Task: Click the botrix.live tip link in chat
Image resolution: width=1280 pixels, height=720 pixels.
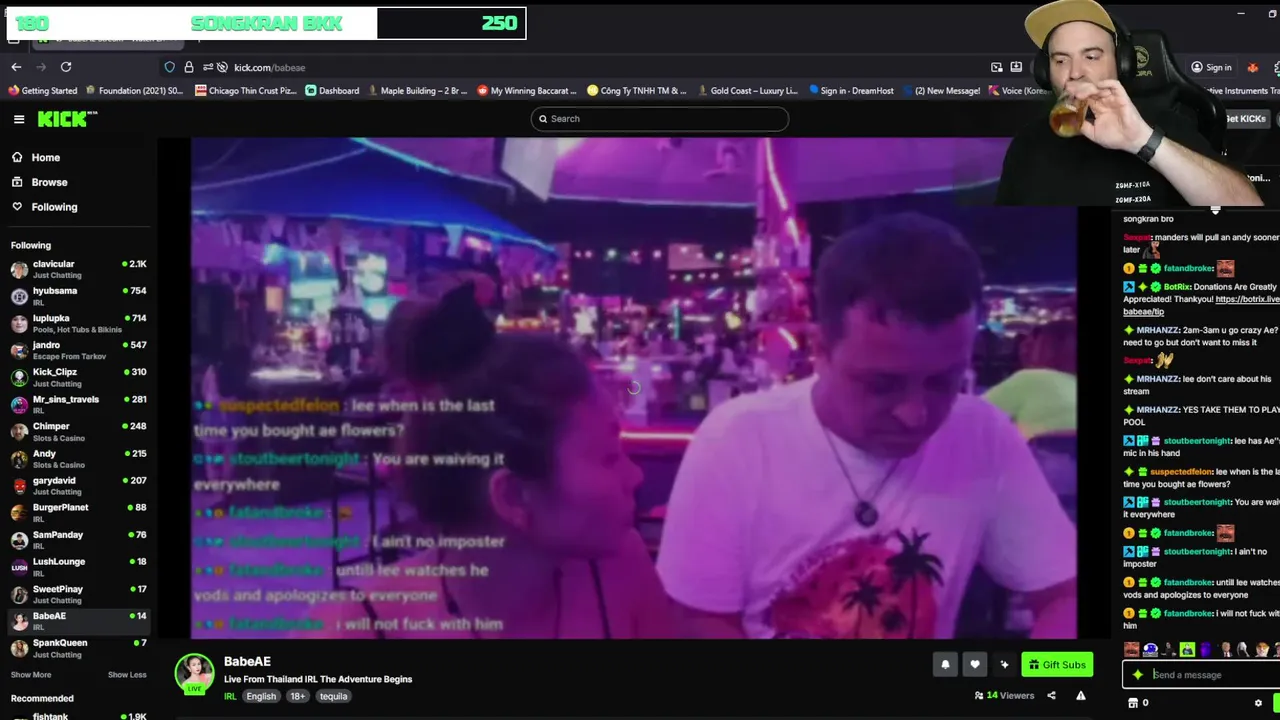Action: tap(1201, 305)
